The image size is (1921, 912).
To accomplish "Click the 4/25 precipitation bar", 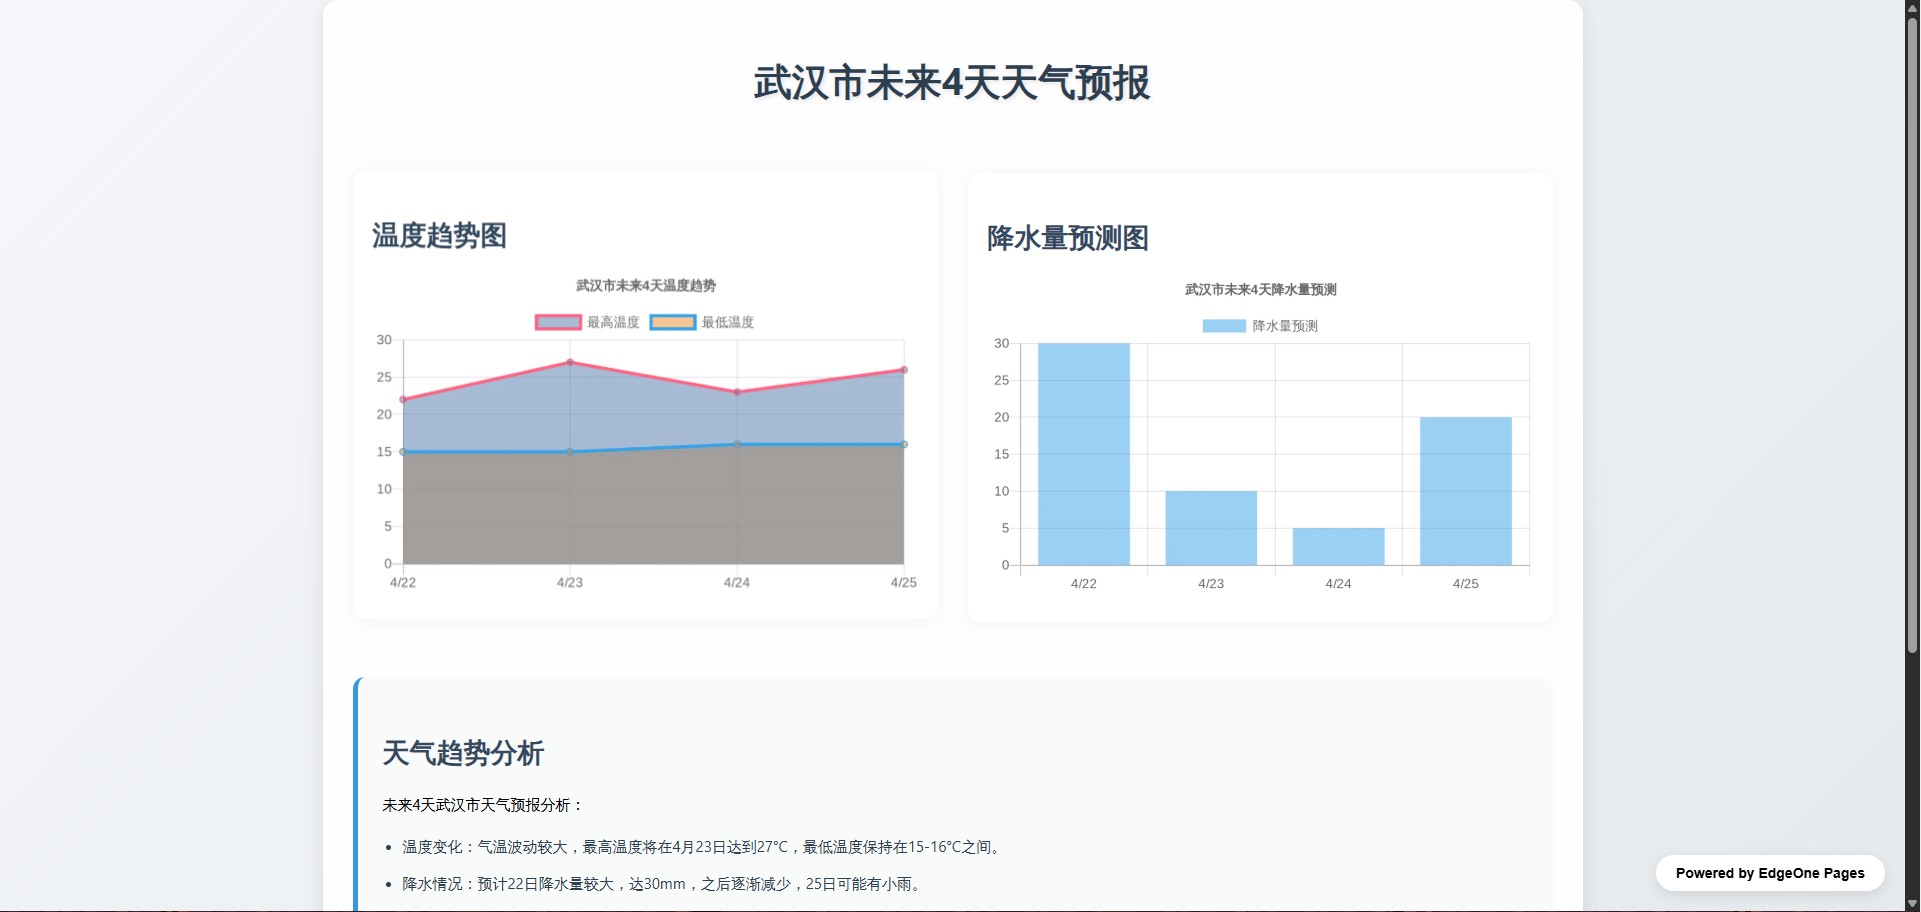I will coord(1465,491).
